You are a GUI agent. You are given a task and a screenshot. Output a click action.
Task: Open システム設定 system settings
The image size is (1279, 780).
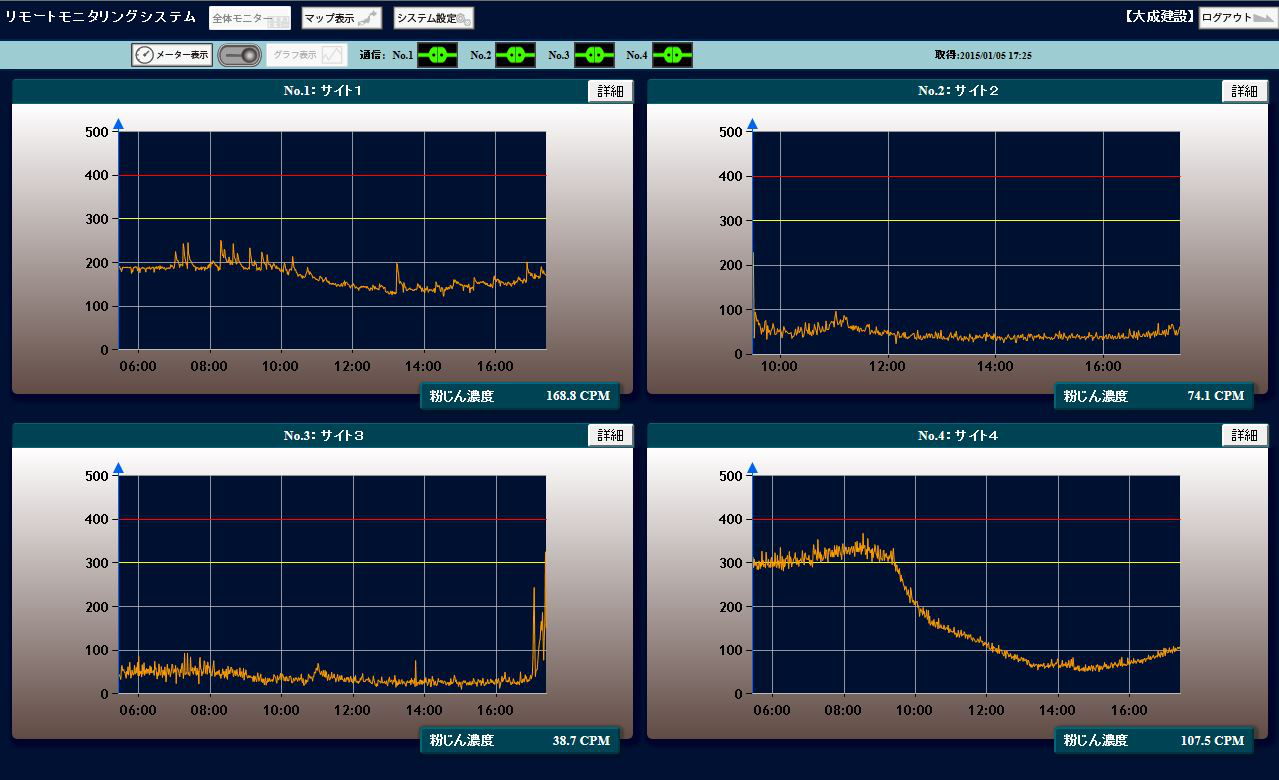[434, 18]
